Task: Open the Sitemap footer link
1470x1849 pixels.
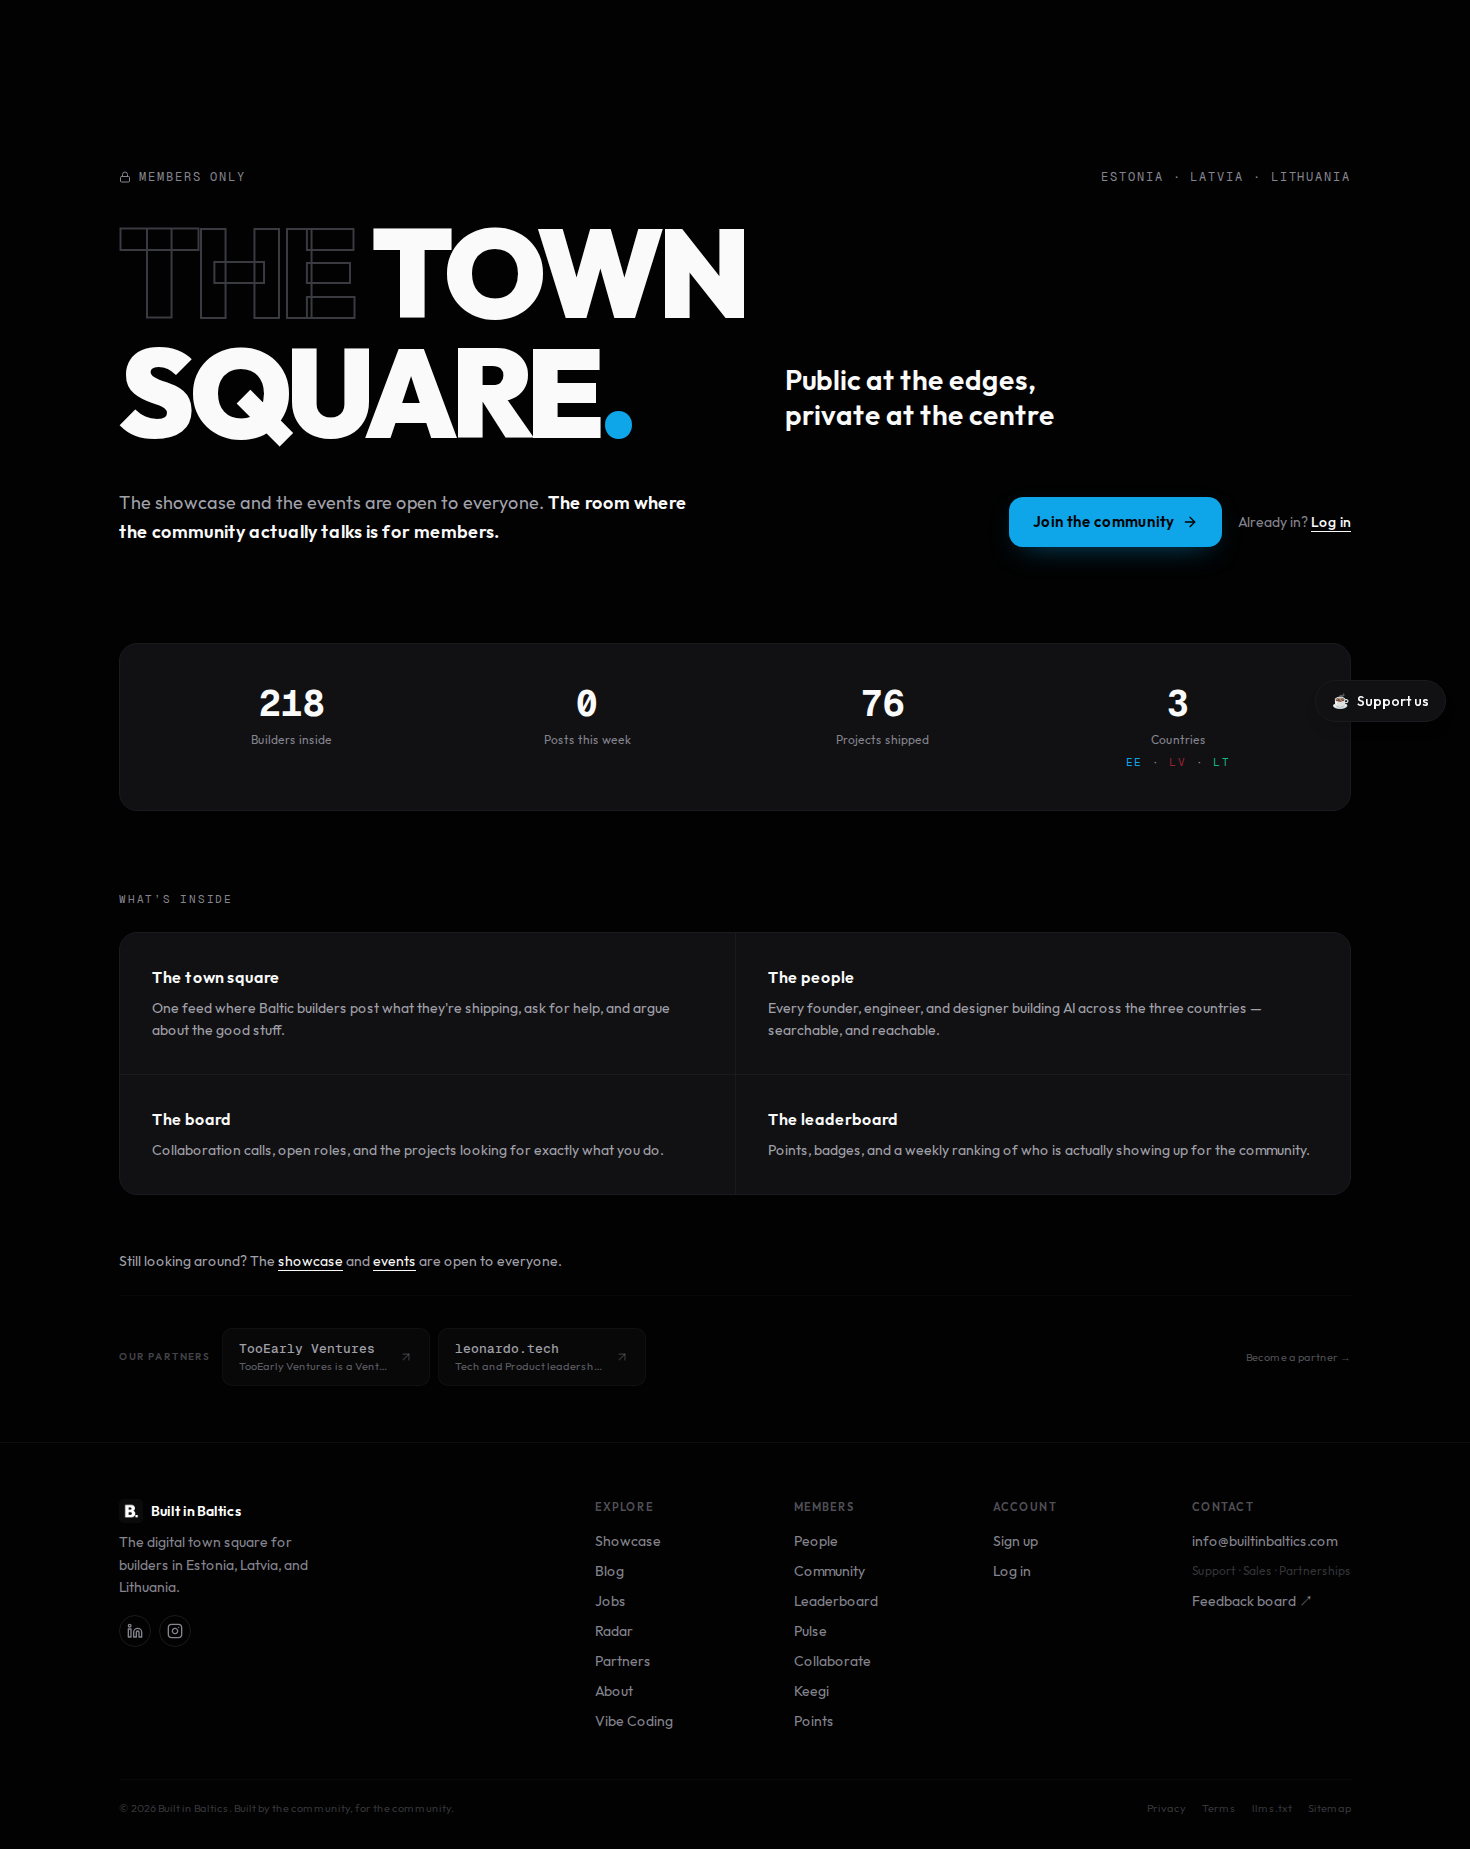Action: click(1329, 1808)
